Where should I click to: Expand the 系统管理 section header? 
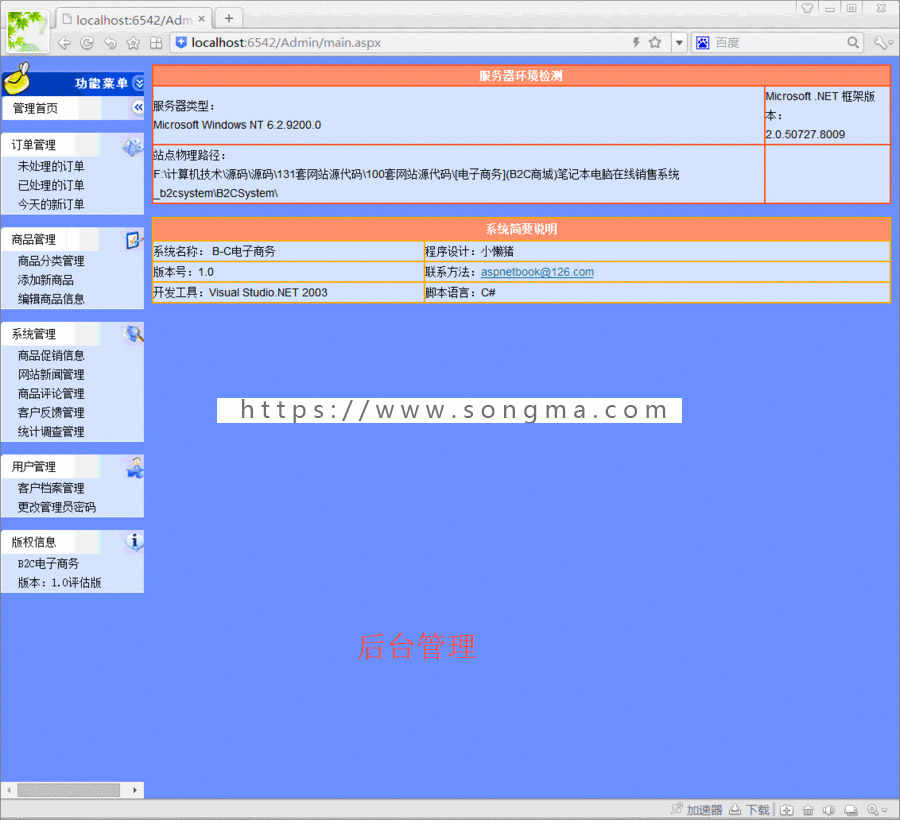pyautogui.click(x=34, y=334)
